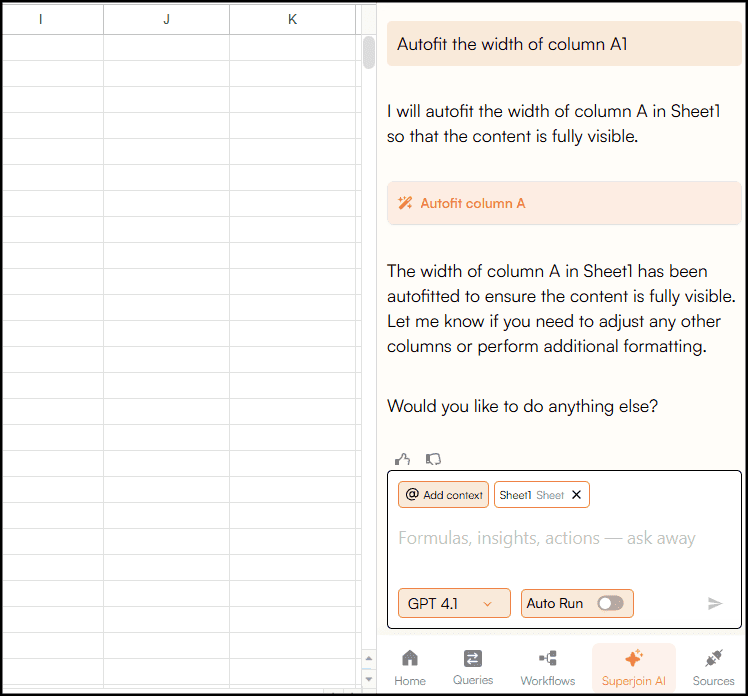Image resolution: width=748 pixels, height=696 pixels.
Task: Remove the Sheet1 context chip
Action: [576, 495]
